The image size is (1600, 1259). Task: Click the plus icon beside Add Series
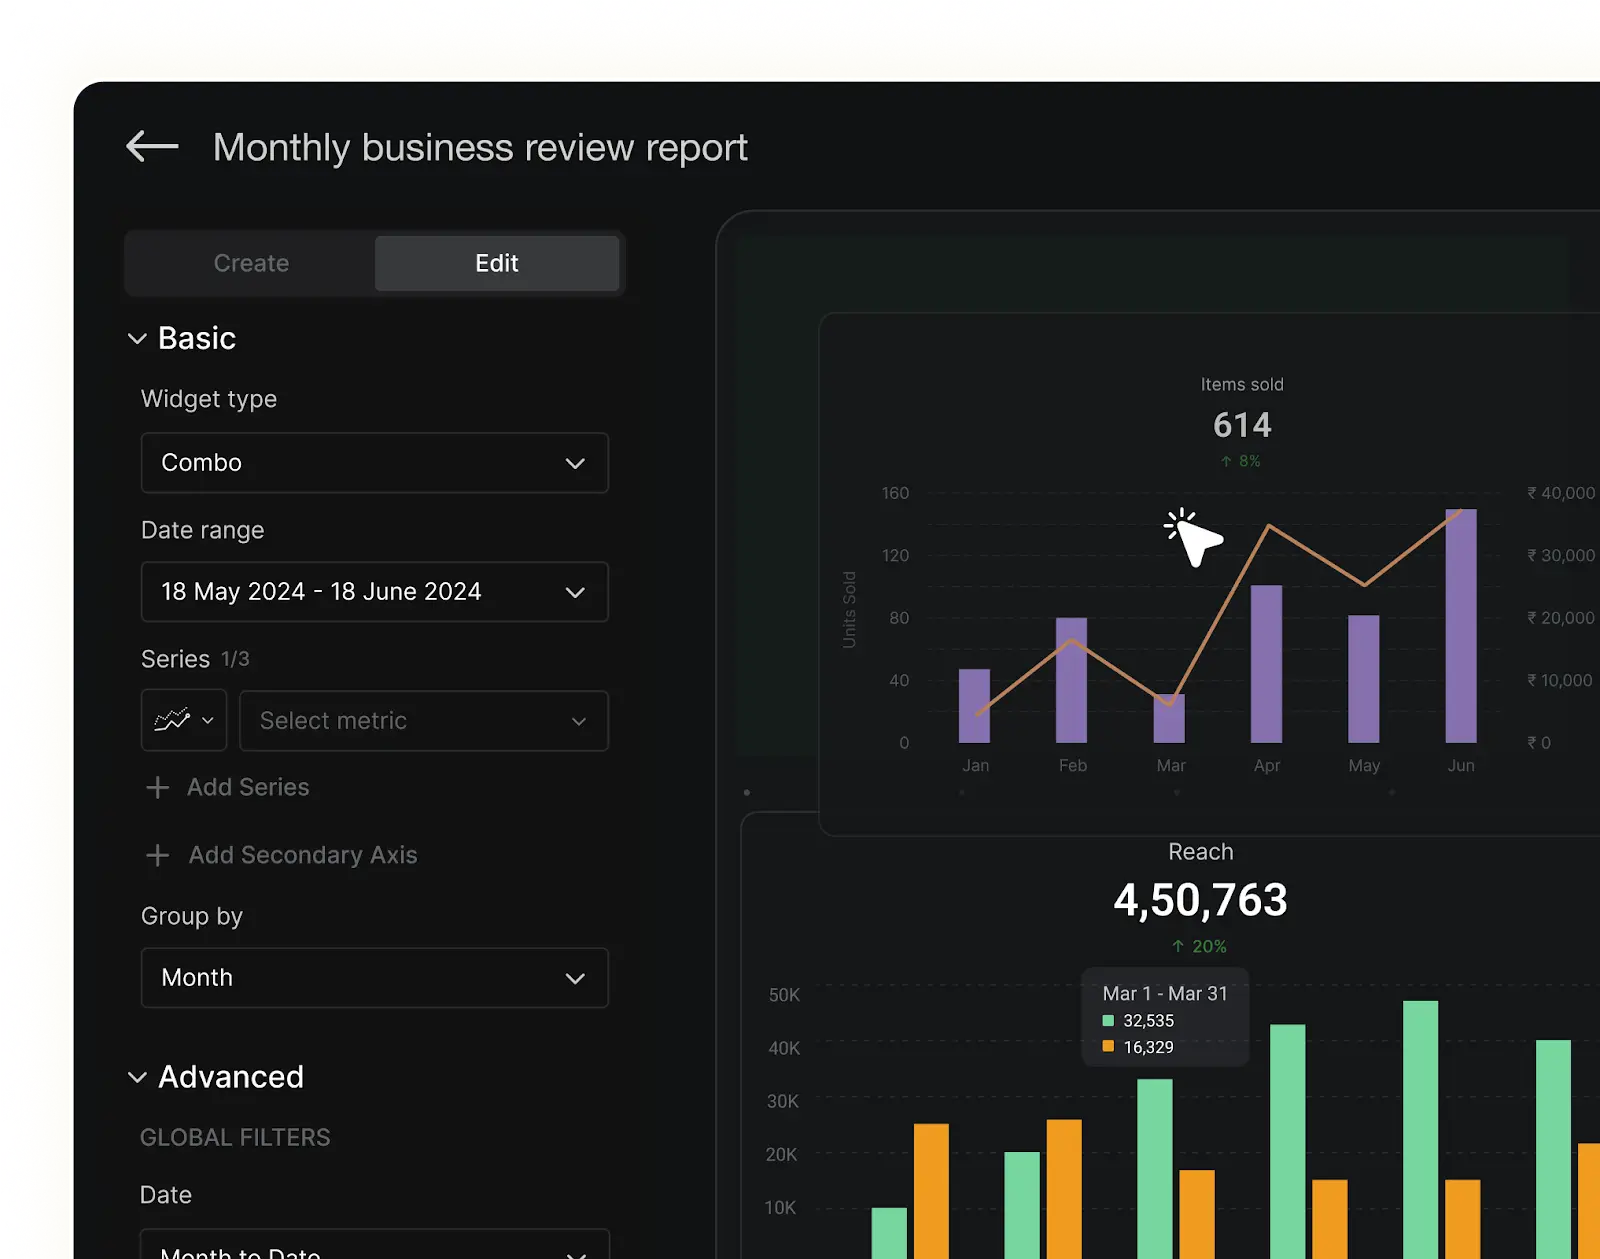[157, 787]
